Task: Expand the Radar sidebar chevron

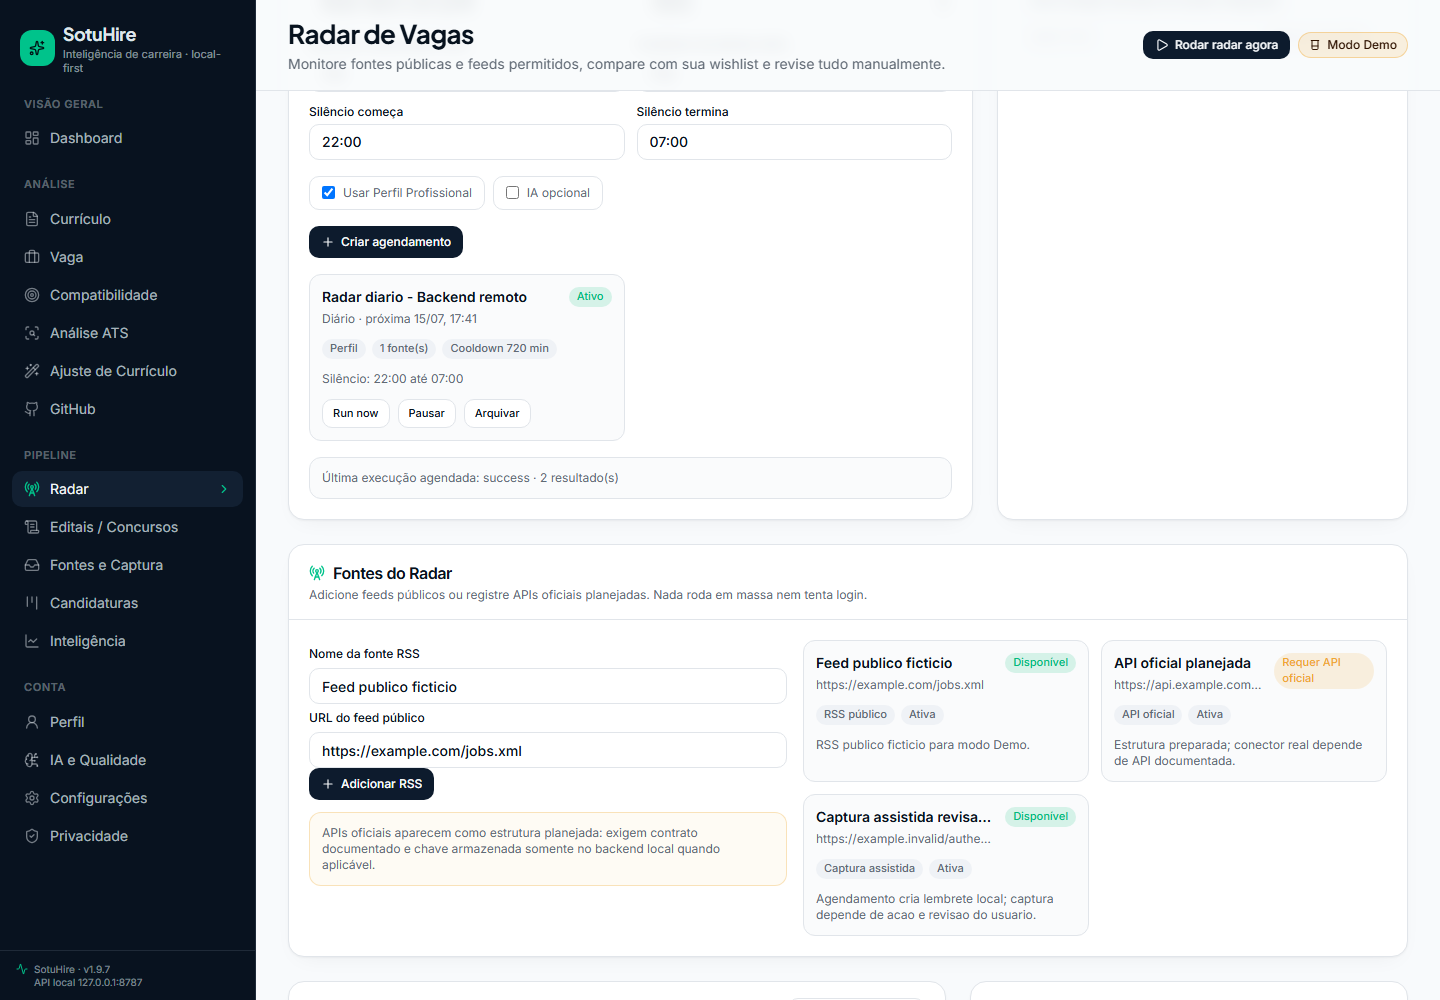Action: point(224,489)
